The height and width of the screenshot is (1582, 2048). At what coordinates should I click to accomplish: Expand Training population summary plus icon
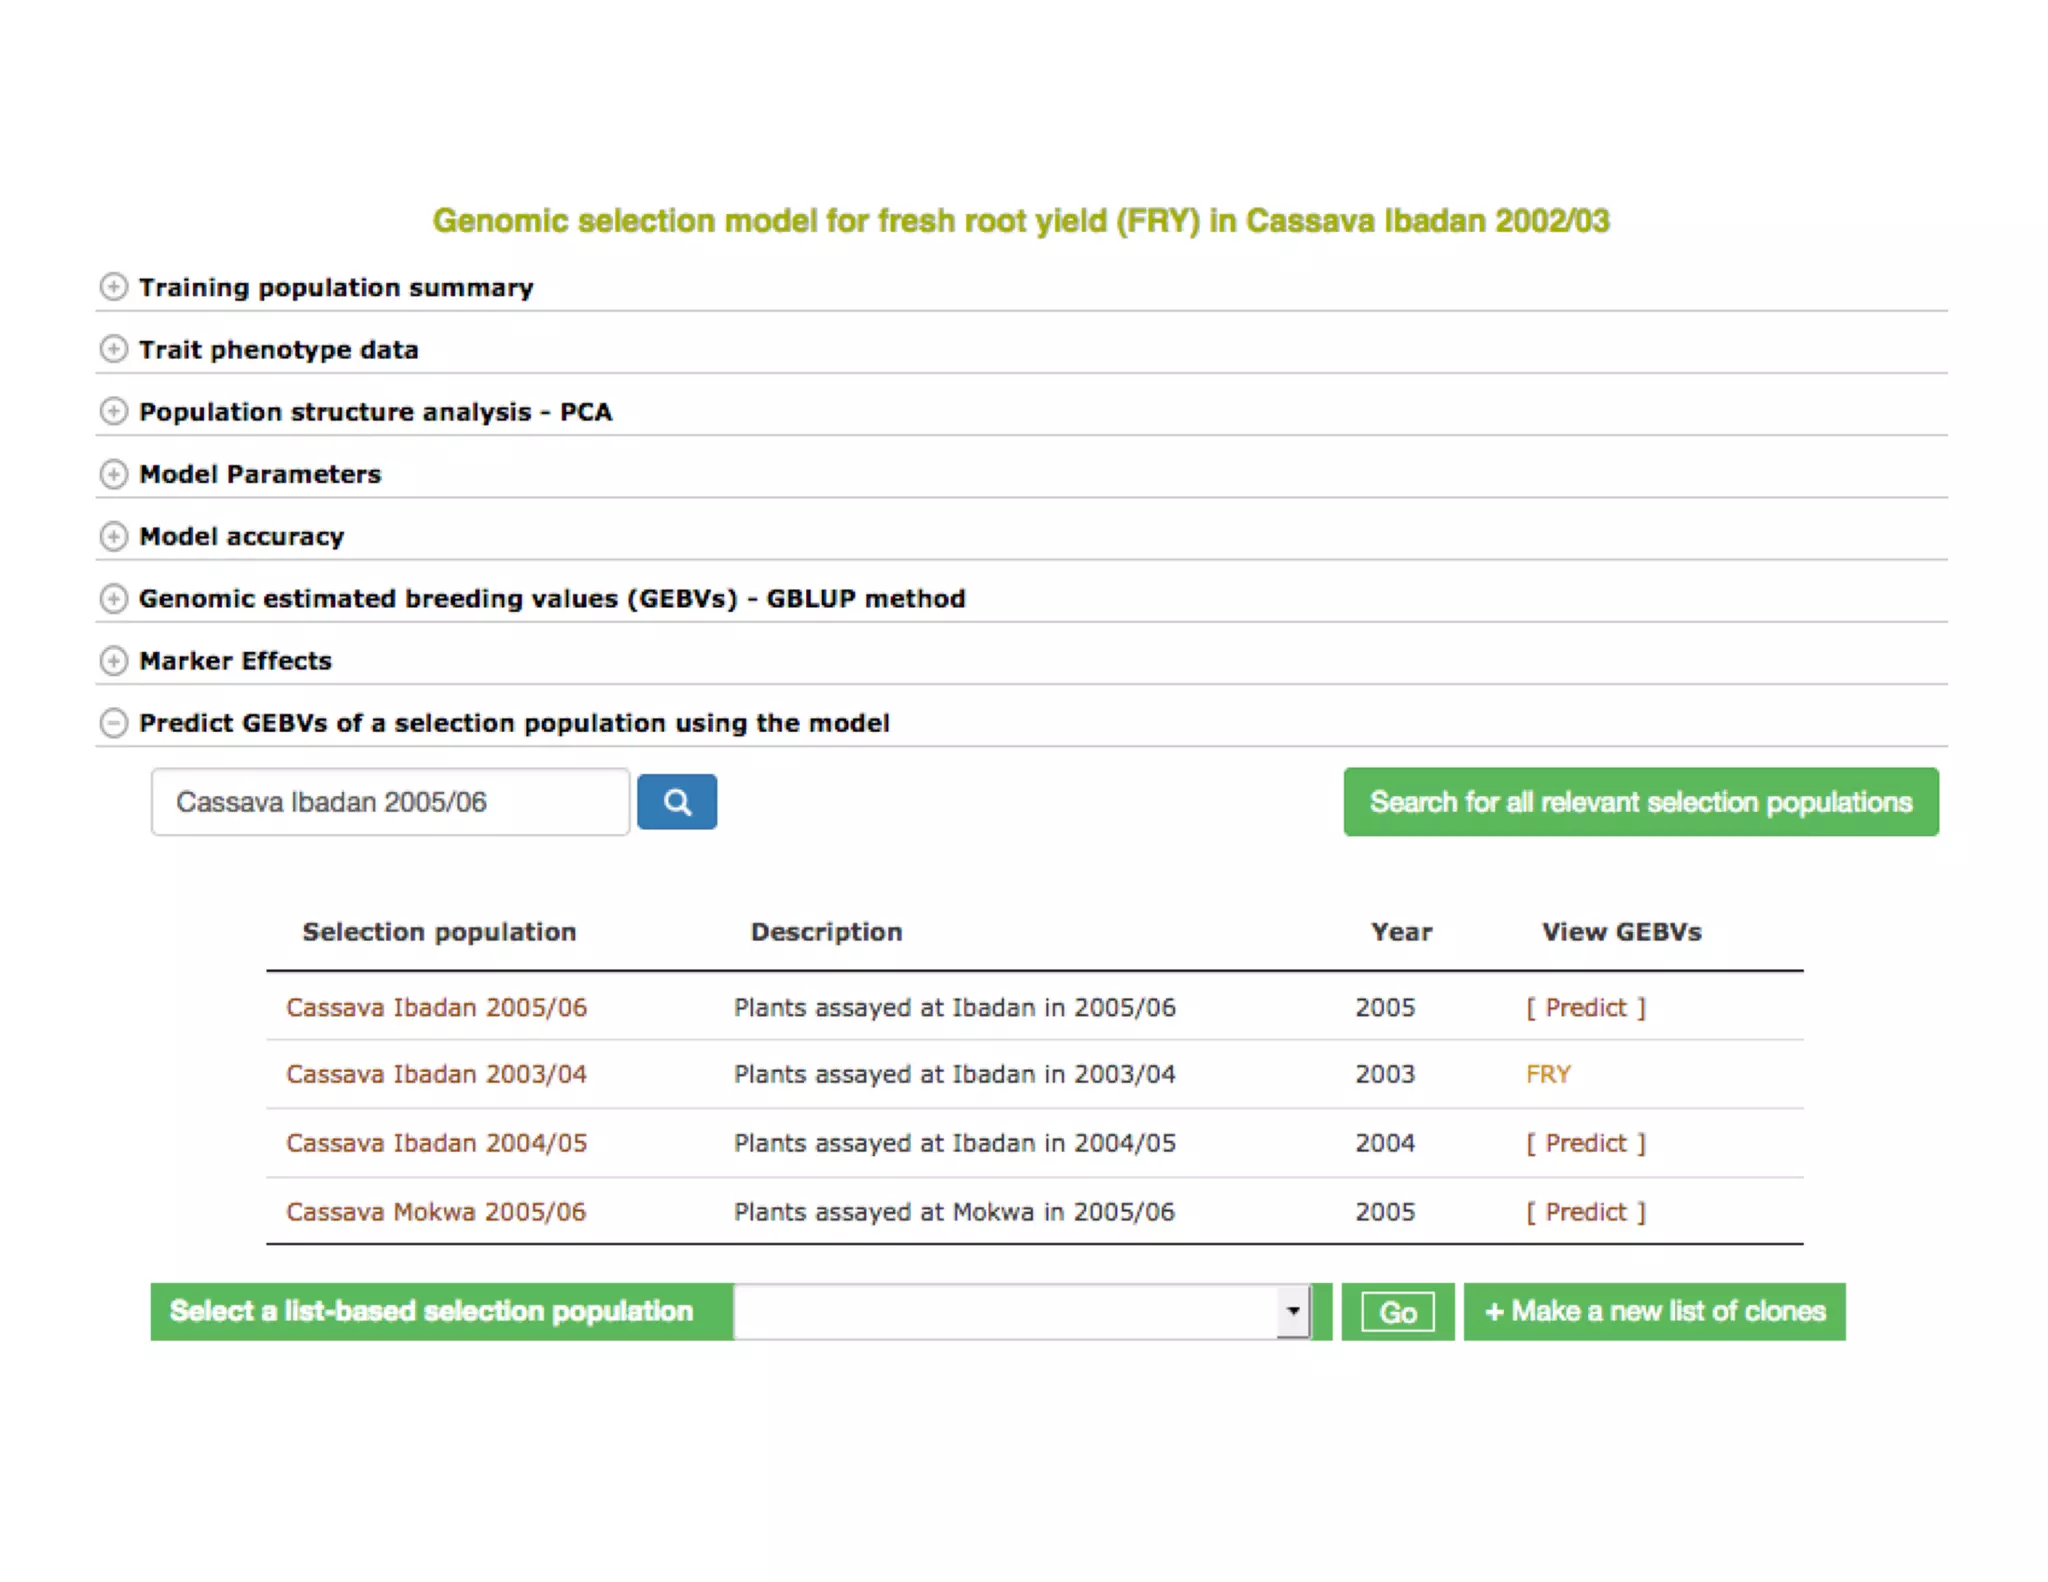click(x=114, y=287)
